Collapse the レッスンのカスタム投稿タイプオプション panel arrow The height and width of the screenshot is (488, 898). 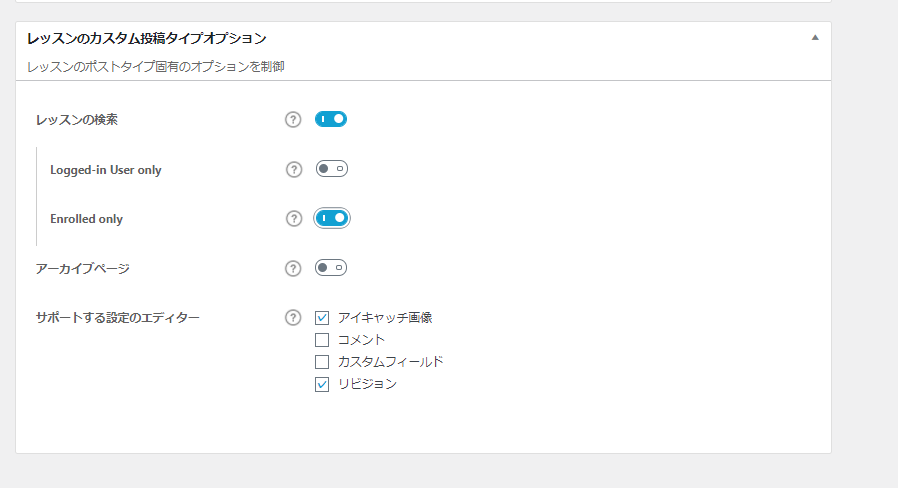pos(815,38)
